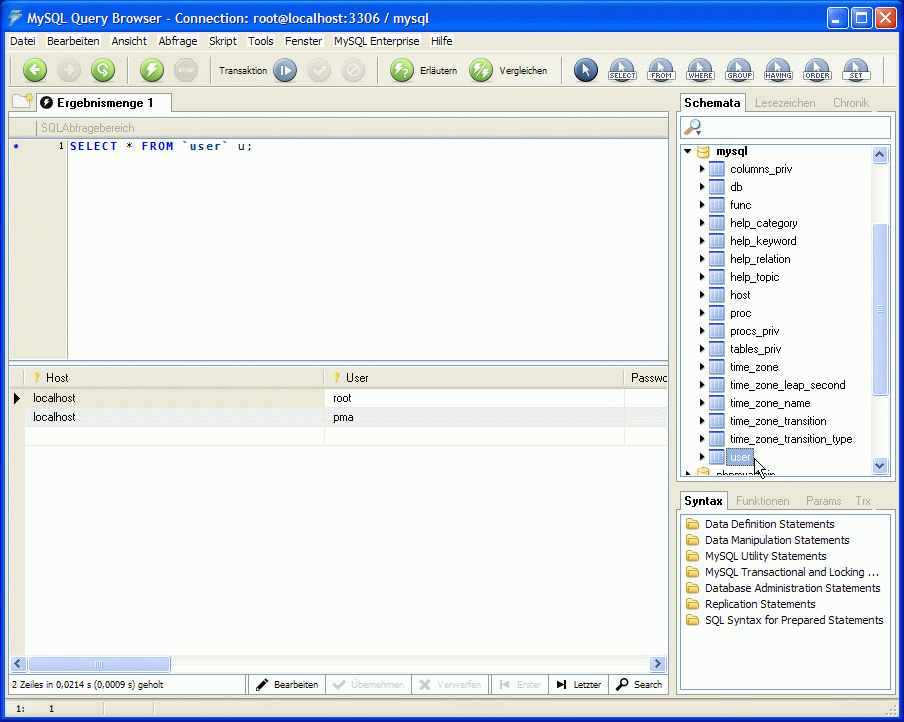Viewport: 904px width, 722px height.
Task: Select the mouse pointer tool icon
Action: pos(586,70)
